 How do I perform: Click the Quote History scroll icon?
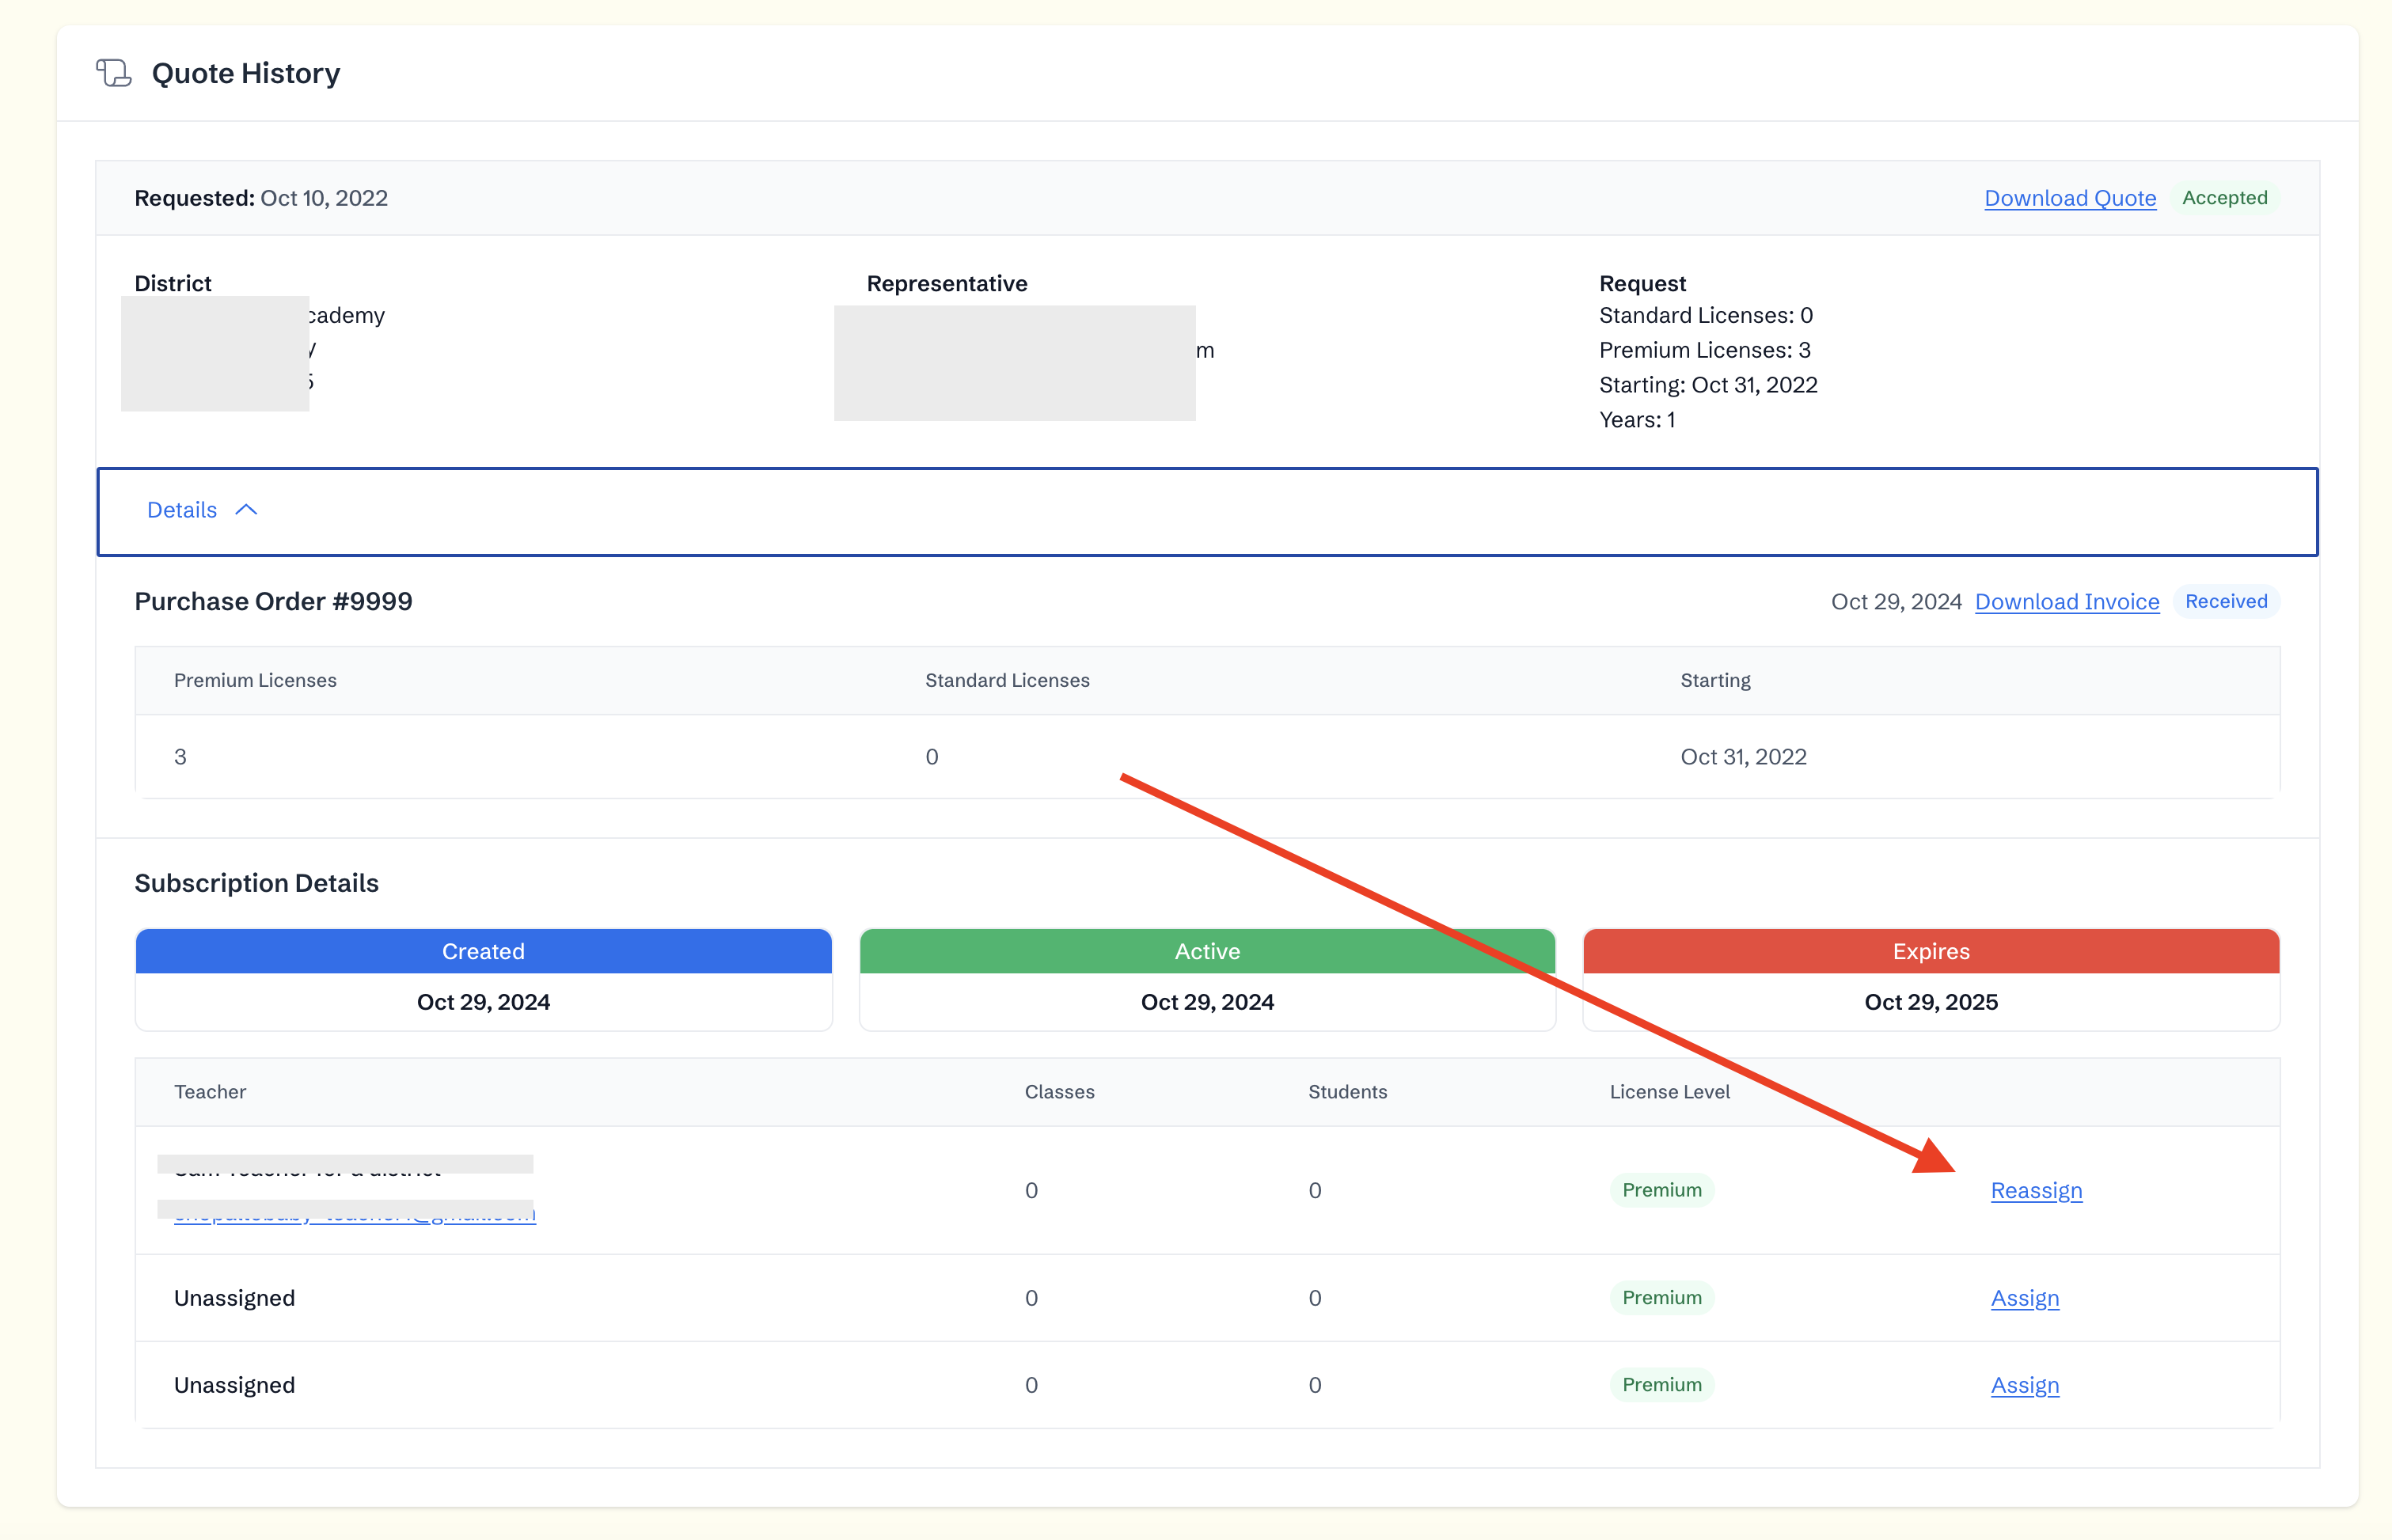[113, 73]
